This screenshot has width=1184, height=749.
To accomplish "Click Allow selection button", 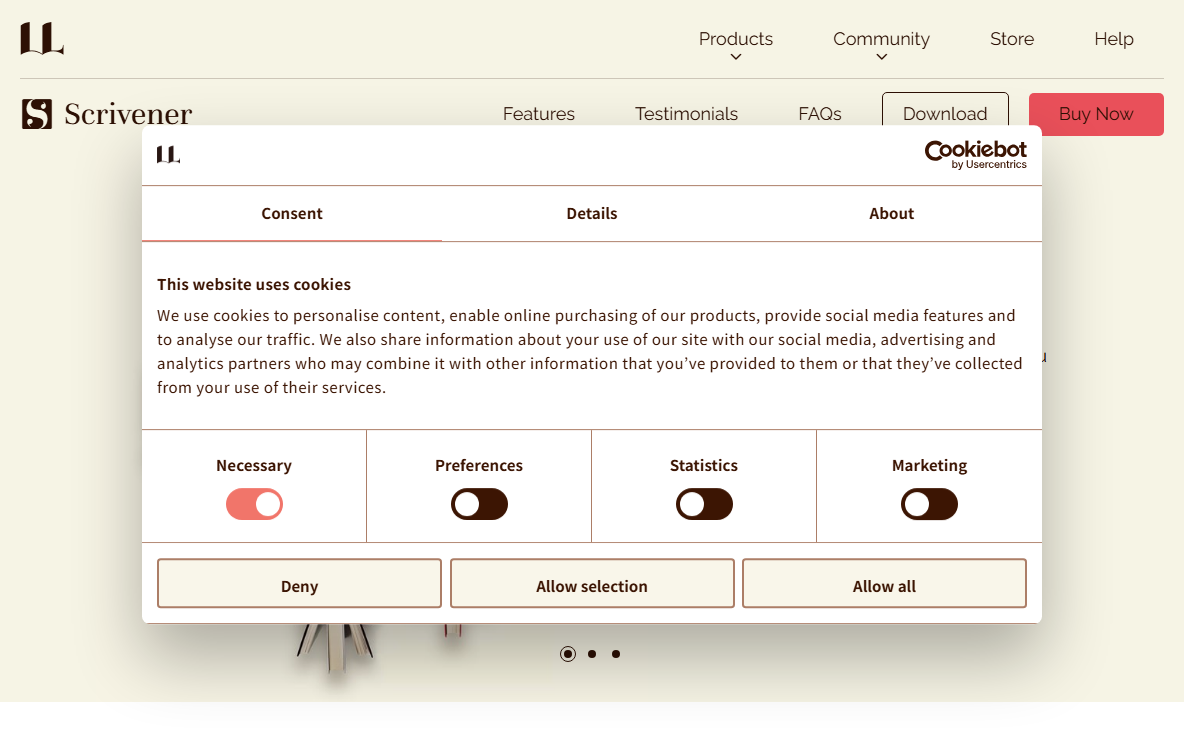I will (592, 584).
